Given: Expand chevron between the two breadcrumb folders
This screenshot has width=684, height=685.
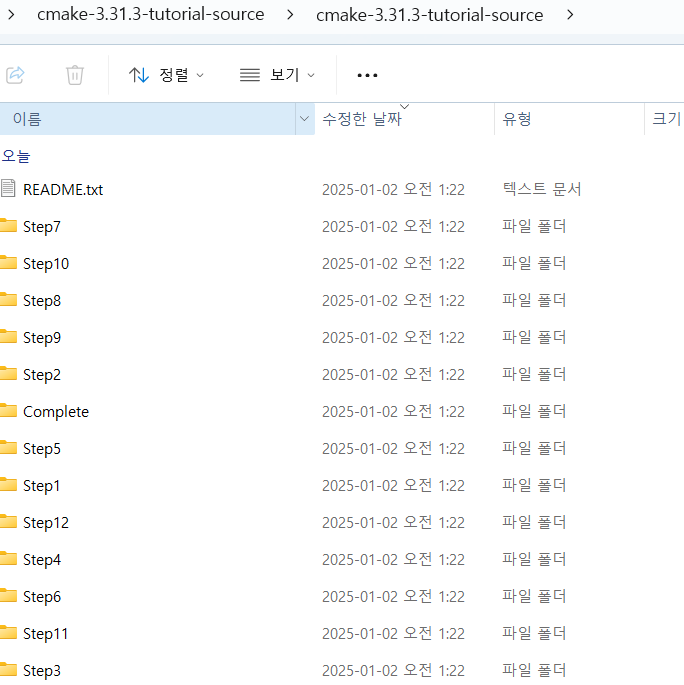Looking at the screenshot, I should tap(290, 15).
